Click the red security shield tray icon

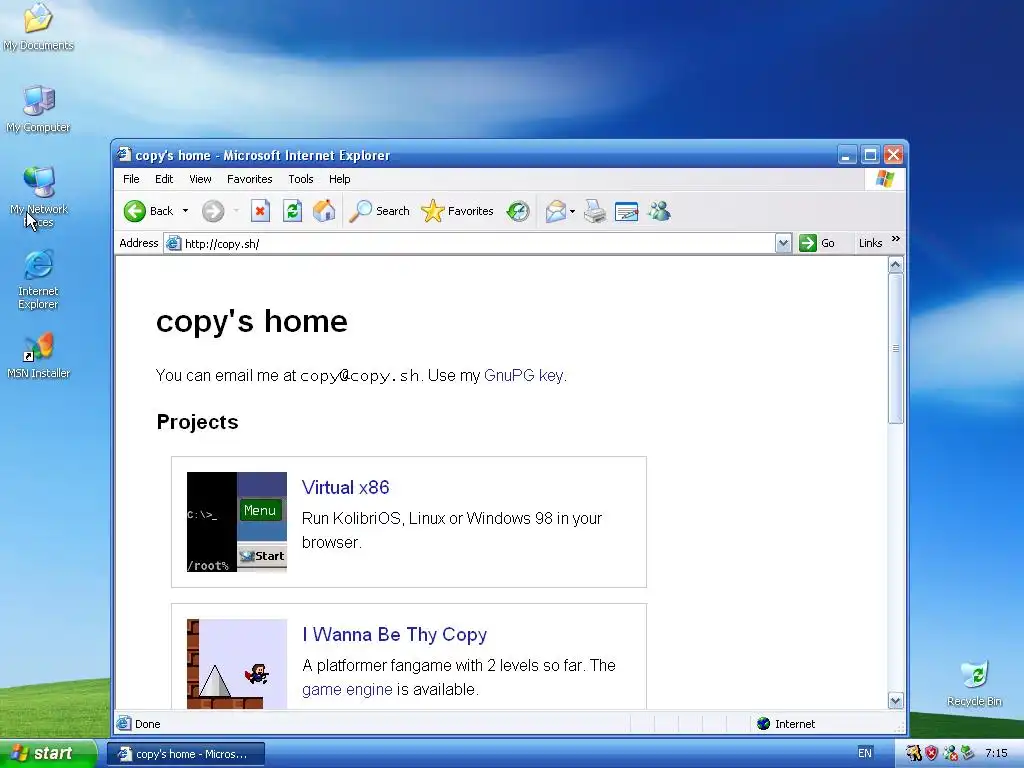pos(931,753)
